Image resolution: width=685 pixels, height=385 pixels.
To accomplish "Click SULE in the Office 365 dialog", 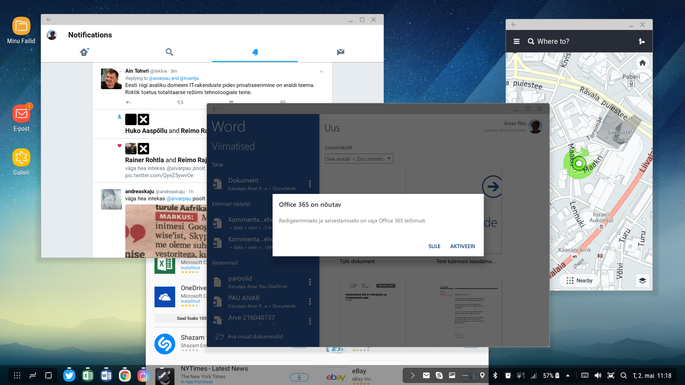I will (434, 246).
